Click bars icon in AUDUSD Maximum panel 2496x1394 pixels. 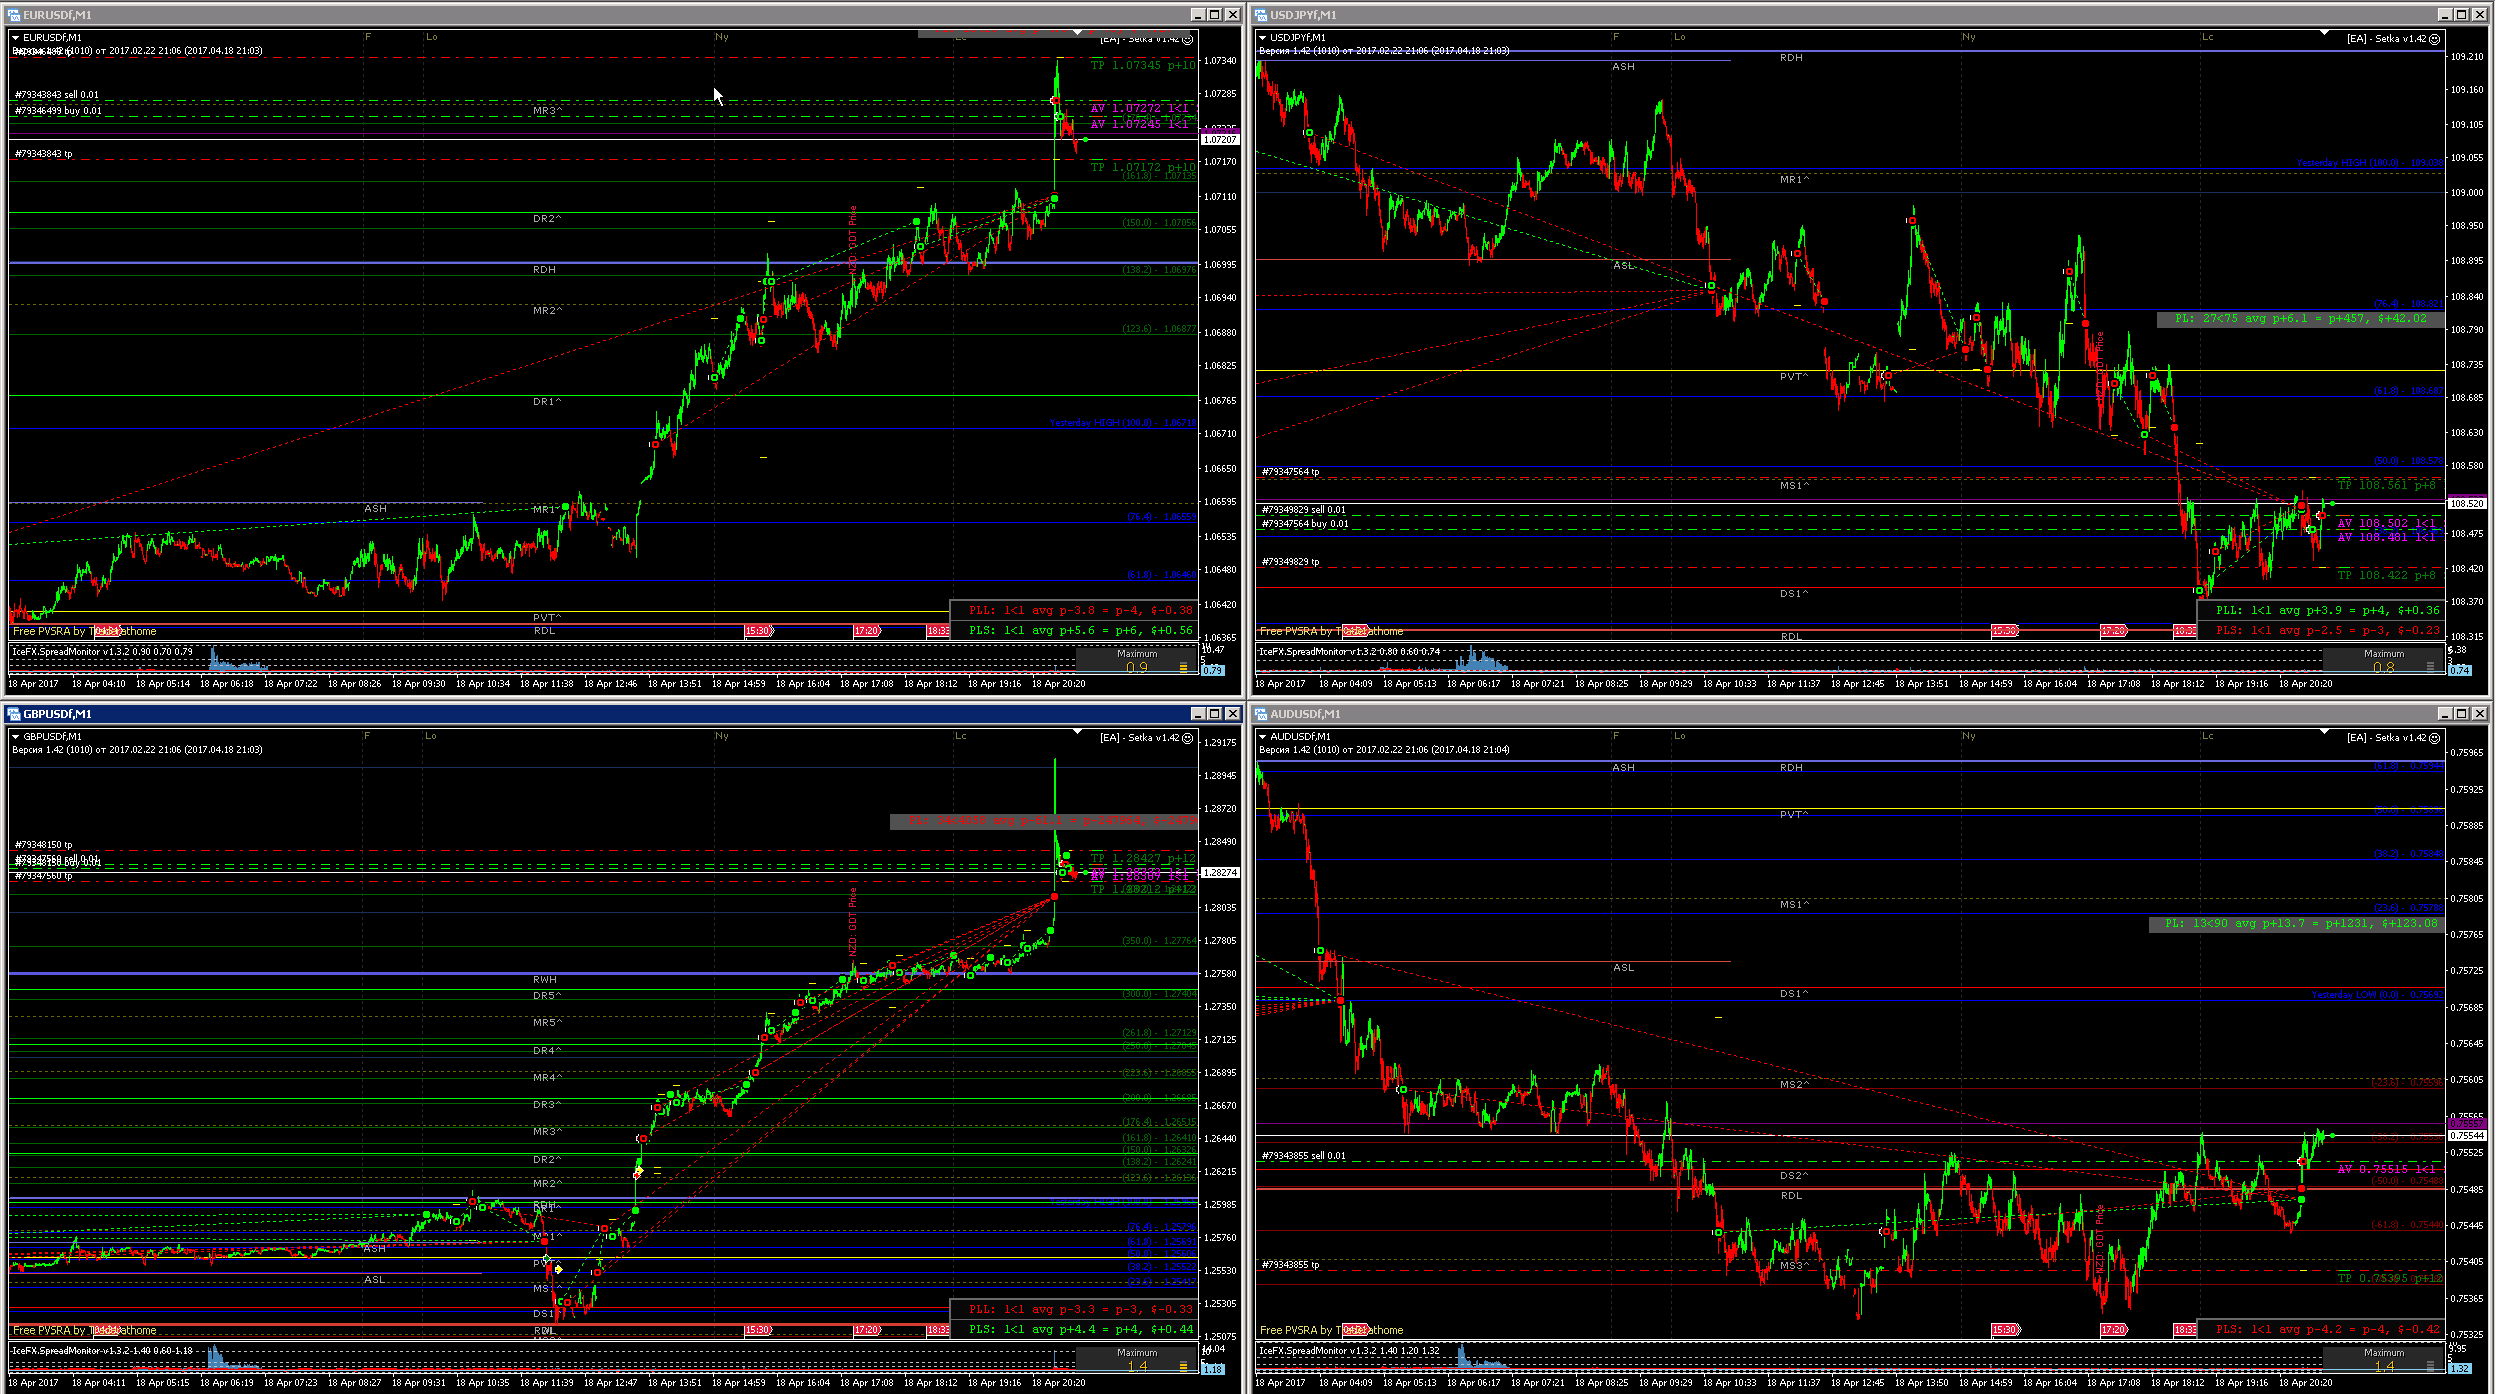2430,1366
